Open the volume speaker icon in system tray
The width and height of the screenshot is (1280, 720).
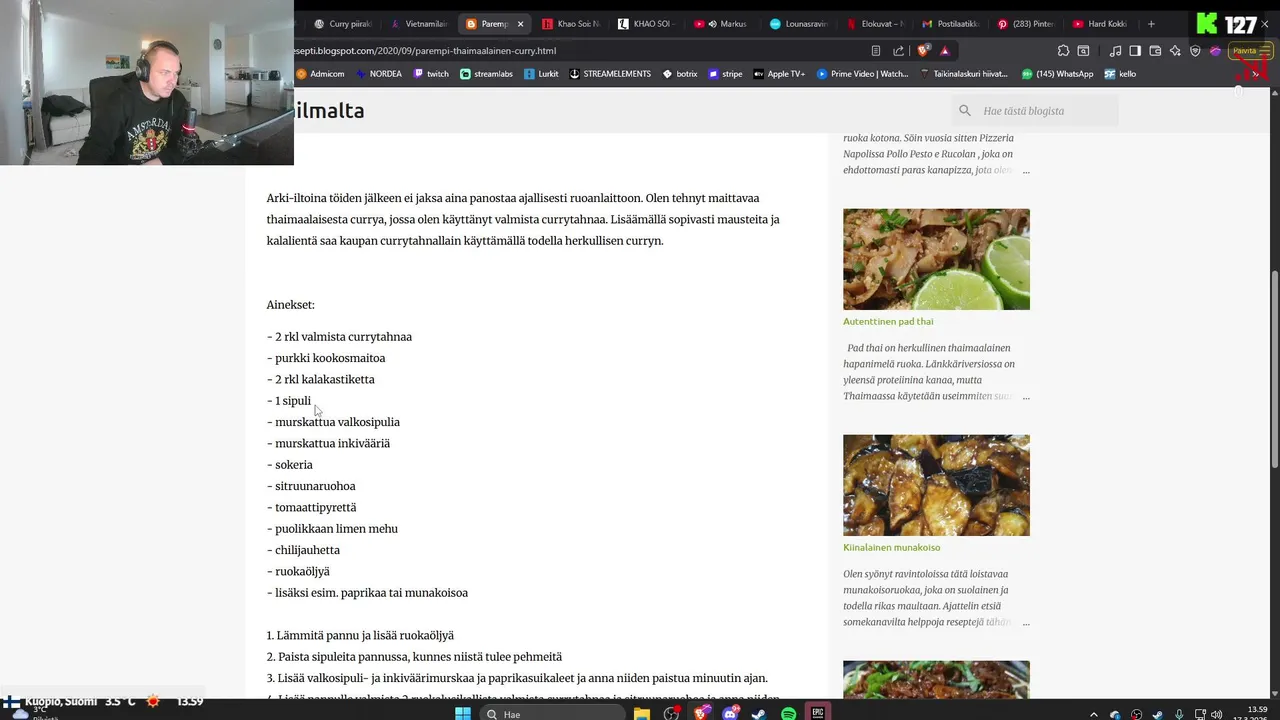[x=1216, y=714]
